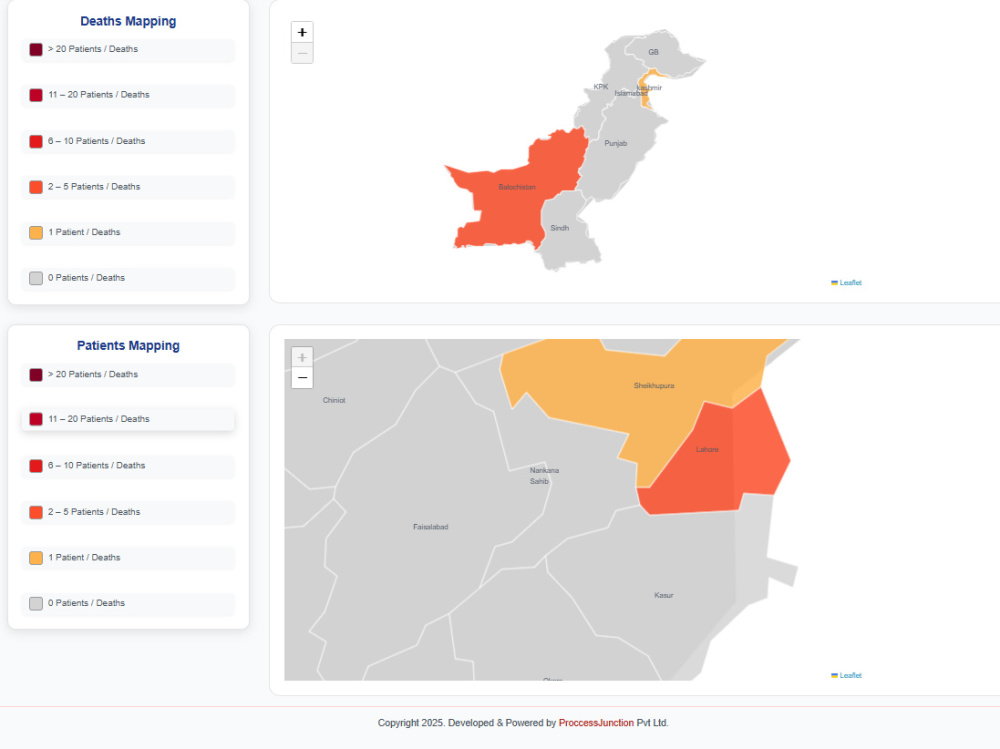The image size is (1000, 749).
Task: Click 0 Patients swatch in Deaths Mapping
Action: [36, 278]
